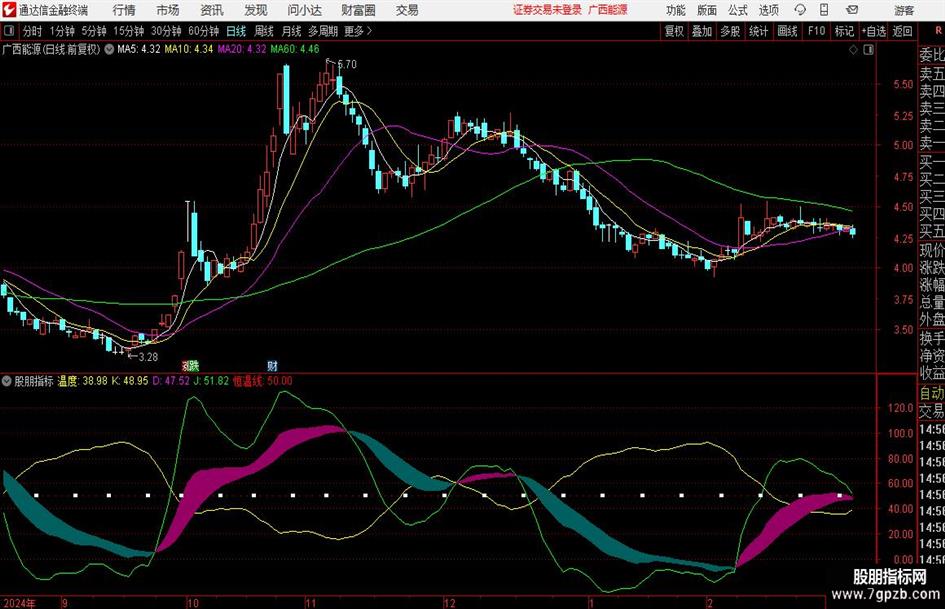This screenshot has height=609, width=945.
Task: Select the 日线 daily period tab
Action: pyautogui.click(x=236, y=31)
